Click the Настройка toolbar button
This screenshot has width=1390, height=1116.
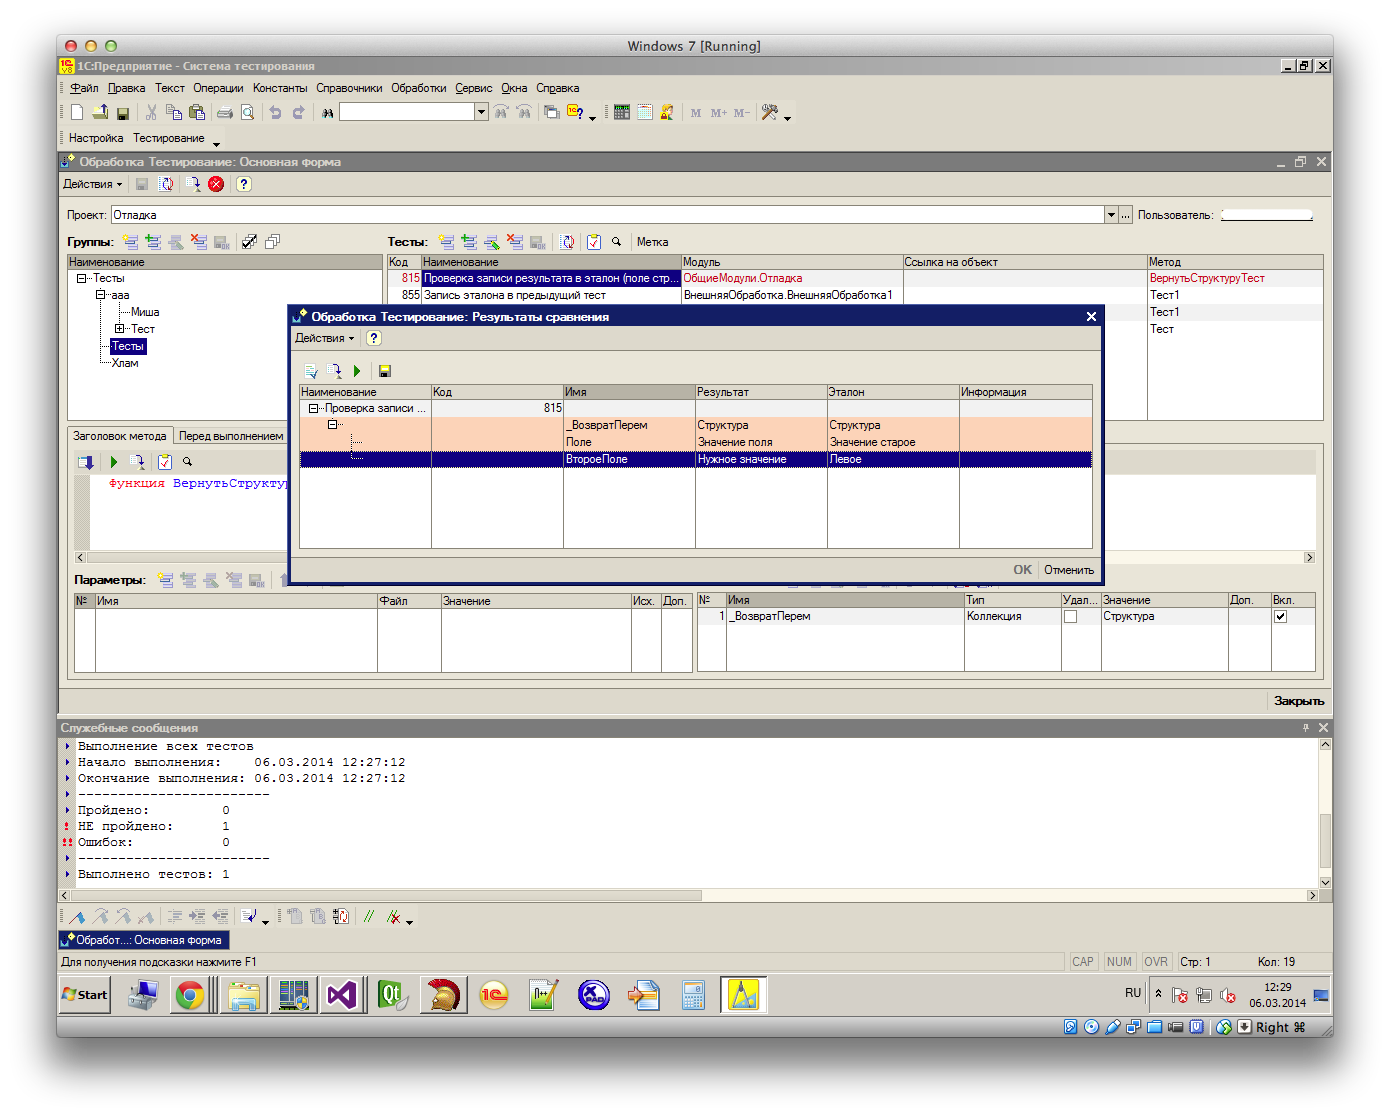[96, 138]
